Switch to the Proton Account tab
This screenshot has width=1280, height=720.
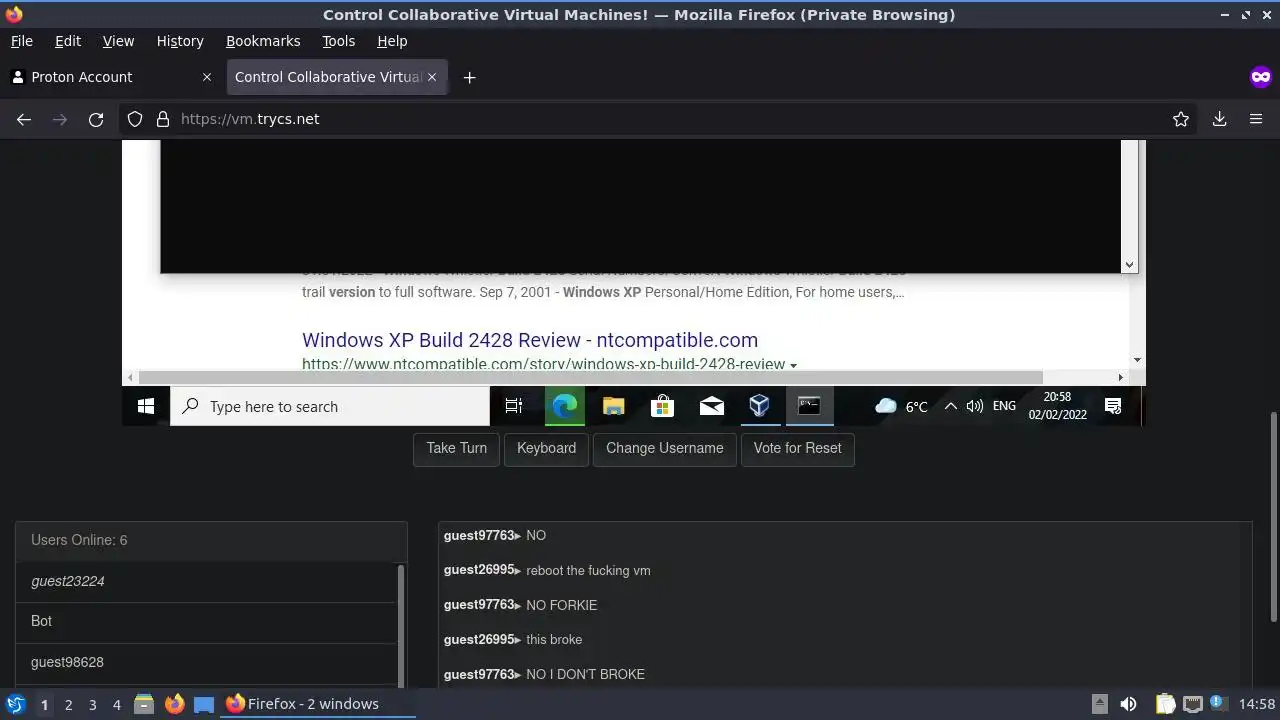point(111,77)
